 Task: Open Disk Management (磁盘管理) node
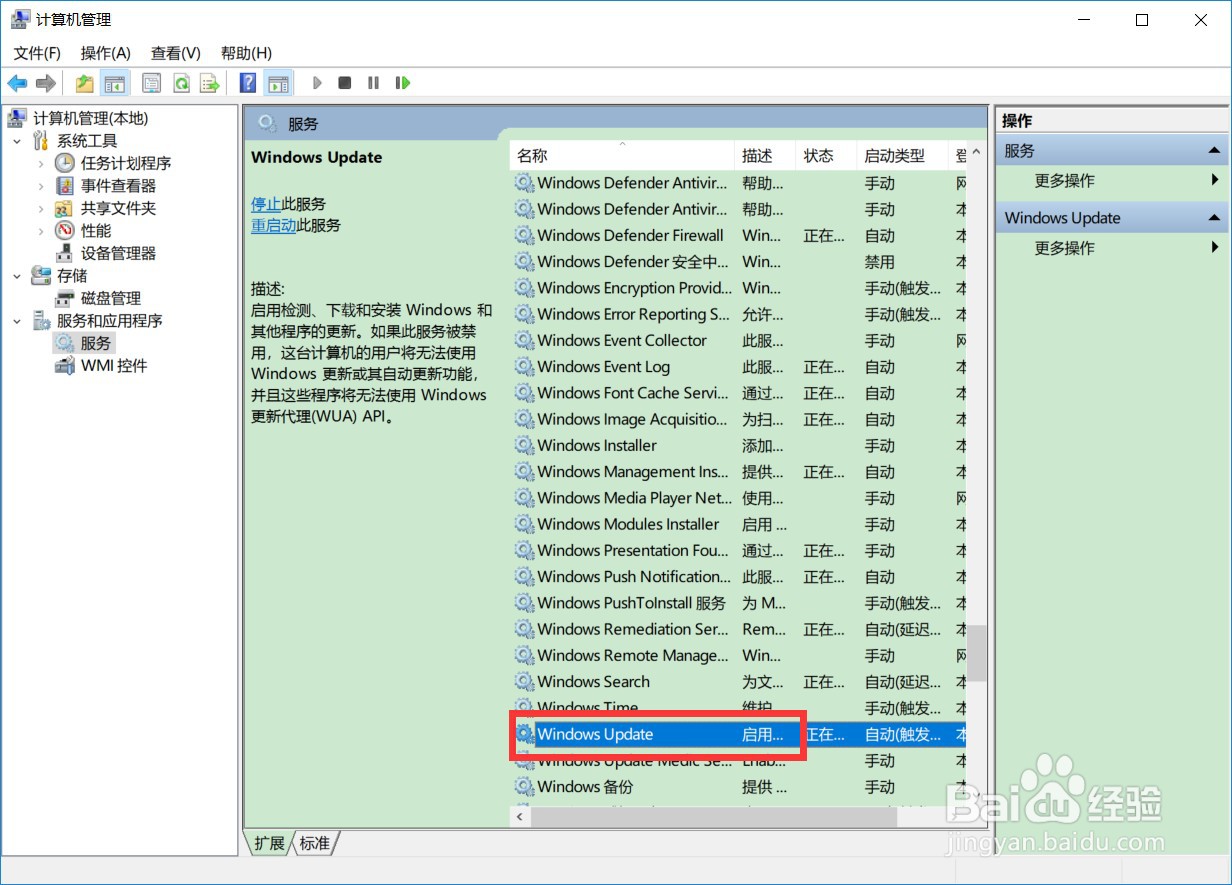pyautogui.click(x=110, y=298)
